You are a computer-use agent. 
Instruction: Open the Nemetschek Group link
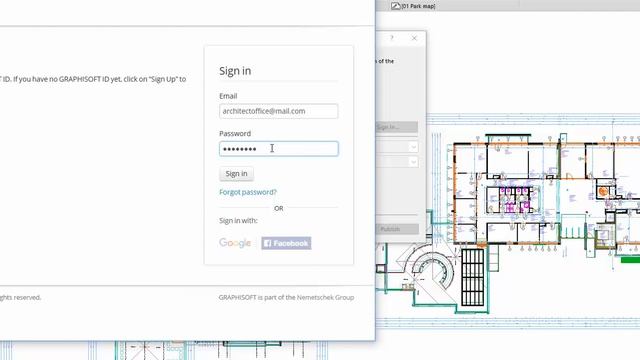pos(325,298)
